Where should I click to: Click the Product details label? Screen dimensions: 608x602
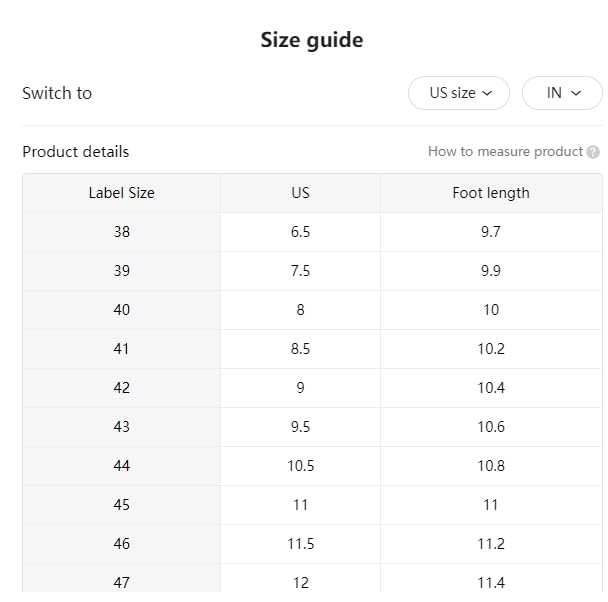pyautogui.click(x=75, y=152)
